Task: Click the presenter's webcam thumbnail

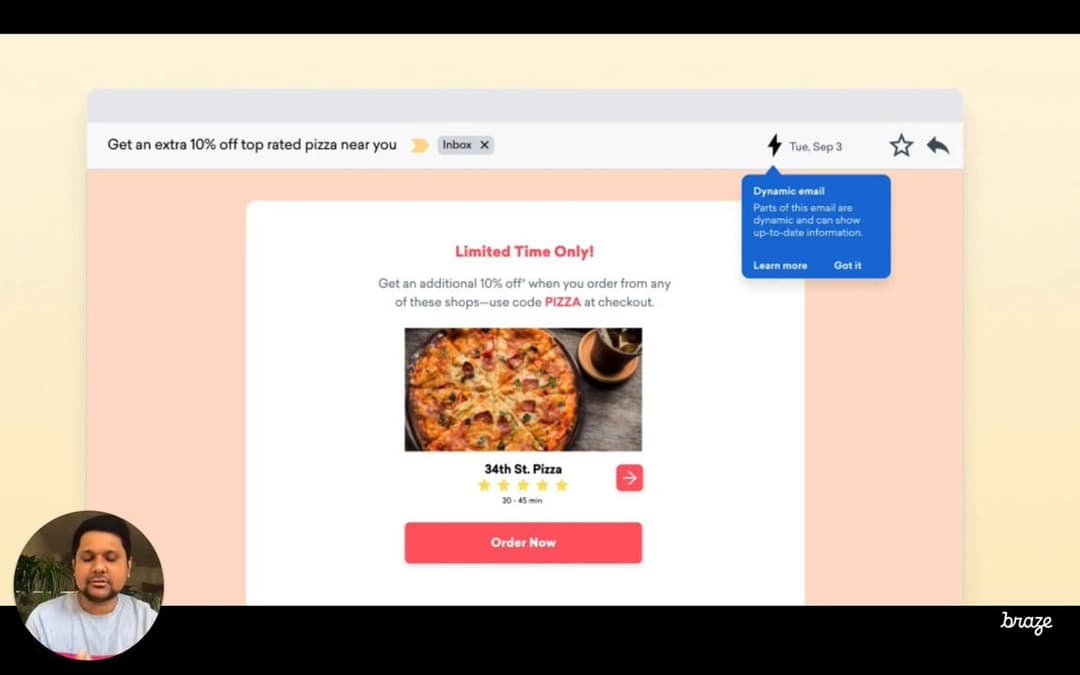Action: (89, 585)
